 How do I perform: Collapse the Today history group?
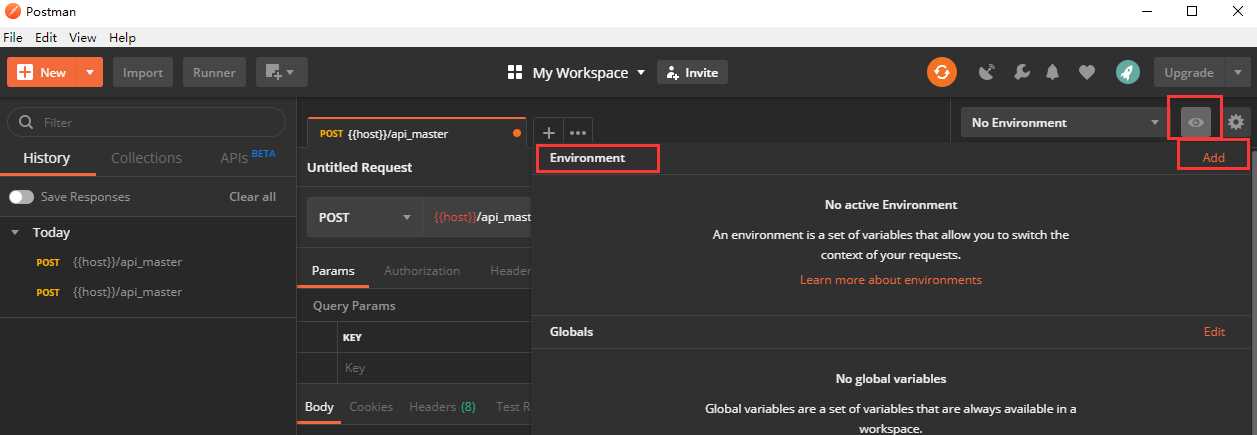[x=16, y=233]
